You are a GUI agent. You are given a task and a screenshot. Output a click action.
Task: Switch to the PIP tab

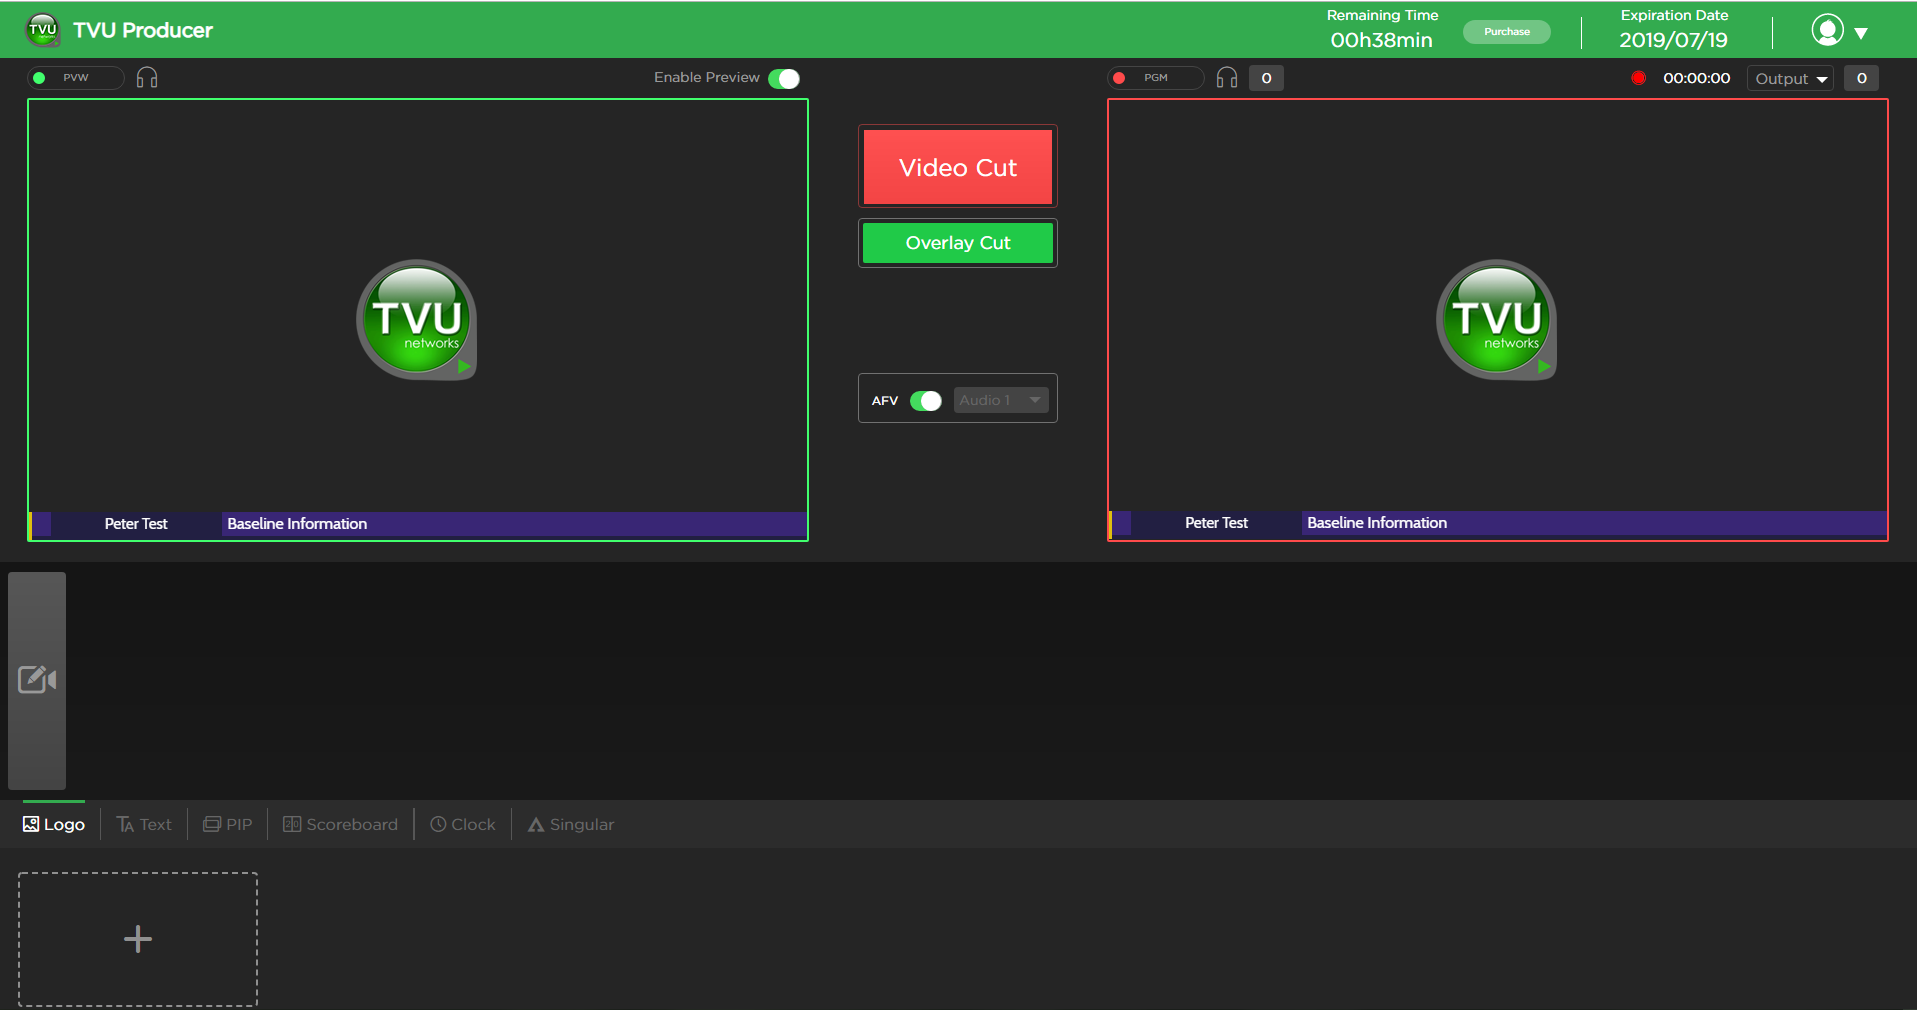(228, 824)
